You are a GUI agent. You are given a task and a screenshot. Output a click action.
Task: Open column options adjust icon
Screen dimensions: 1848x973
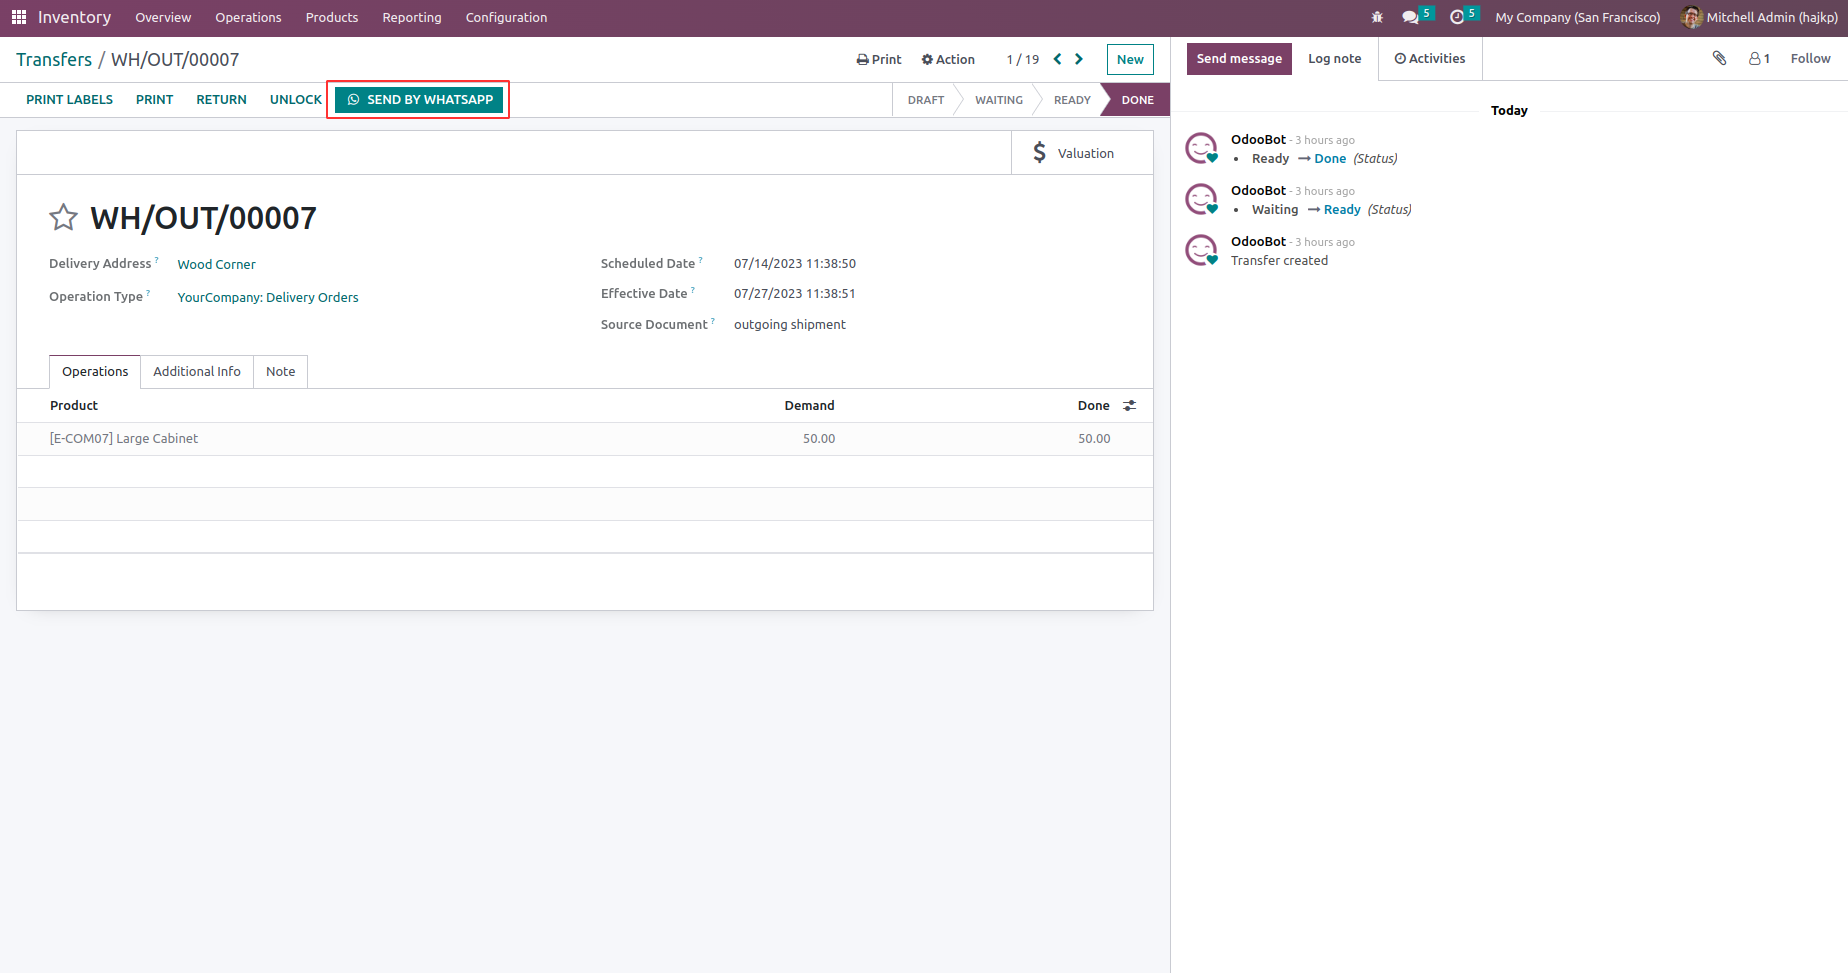(1130, 405)
